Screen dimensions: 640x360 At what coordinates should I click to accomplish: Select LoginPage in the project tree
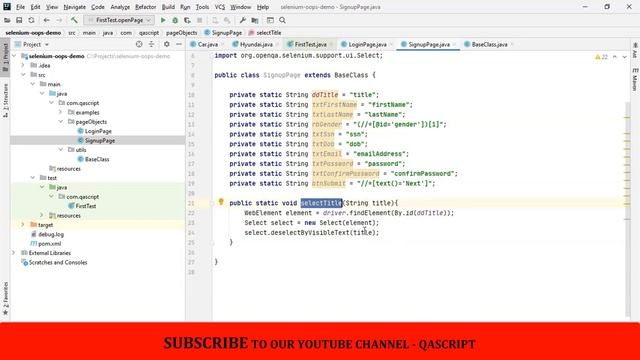click(98, 131)
